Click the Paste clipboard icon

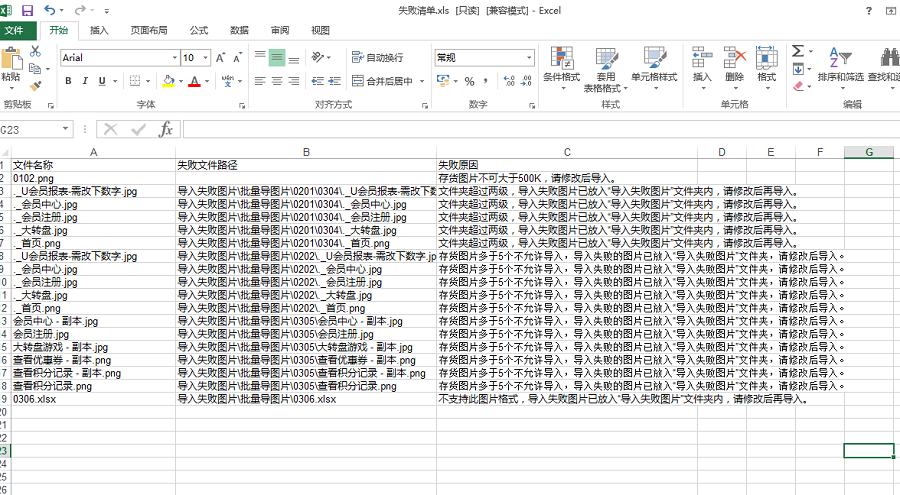(11, 60)
